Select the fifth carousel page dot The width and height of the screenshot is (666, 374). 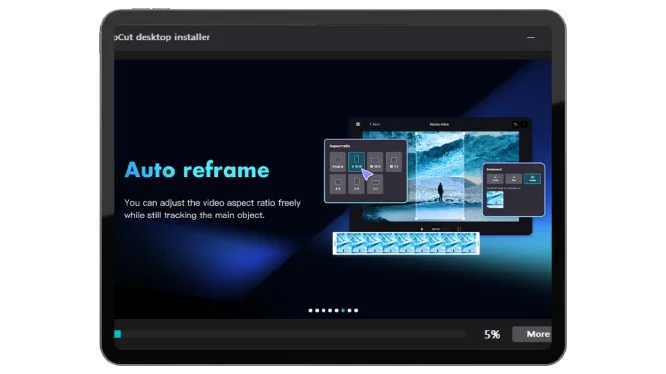click(x=336, y=310)
